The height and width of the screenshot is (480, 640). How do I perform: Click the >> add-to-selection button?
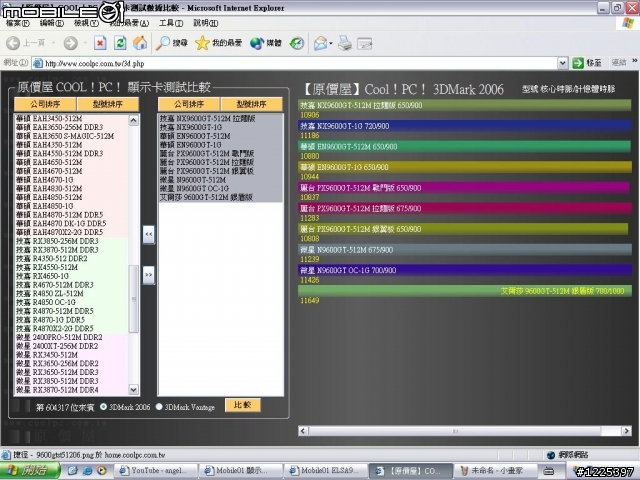click(x=149, y=275)
